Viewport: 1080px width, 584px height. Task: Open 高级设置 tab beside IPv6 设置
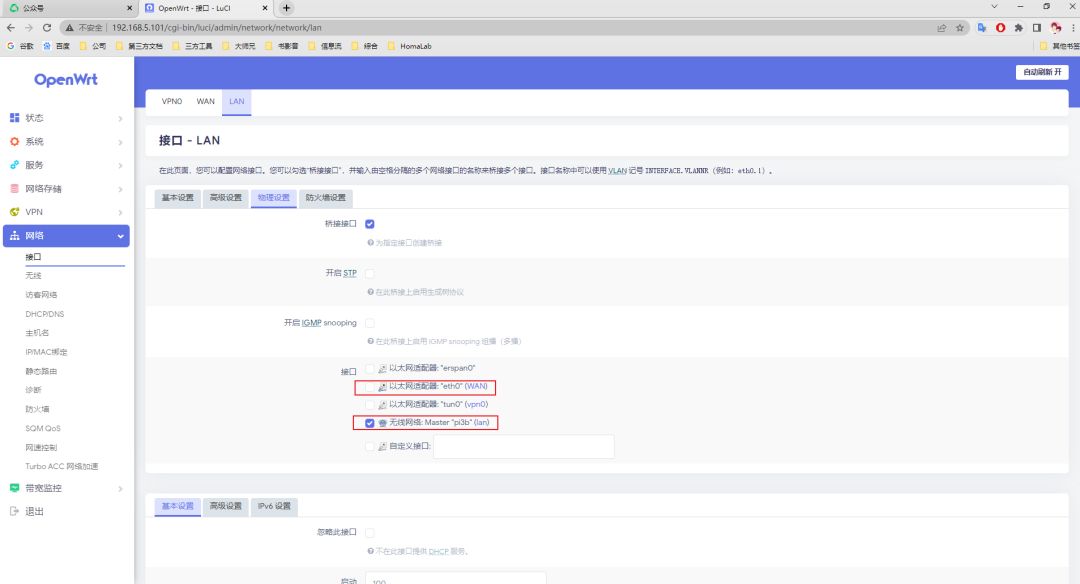tap(226, 506)
